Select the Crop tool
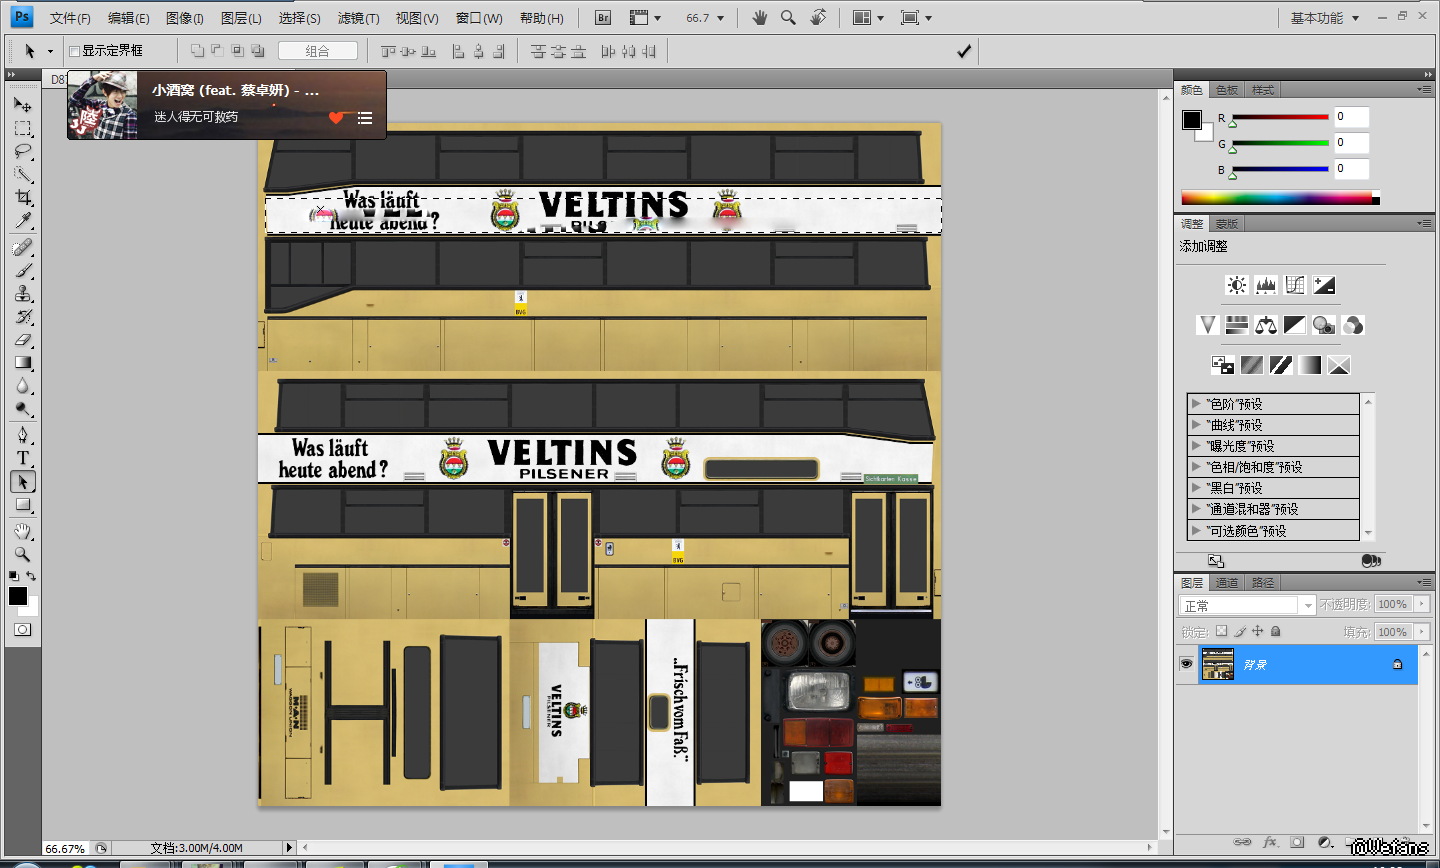The width and height of the screenshot is (1440, 868). (22, 198)
